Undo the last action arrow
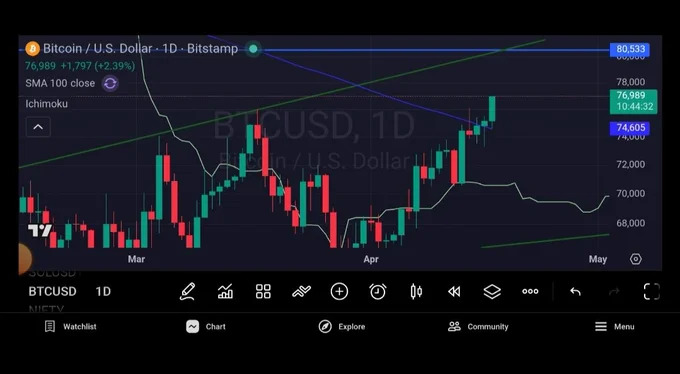Viewport: 680px width, 374px height. [575, 292]
